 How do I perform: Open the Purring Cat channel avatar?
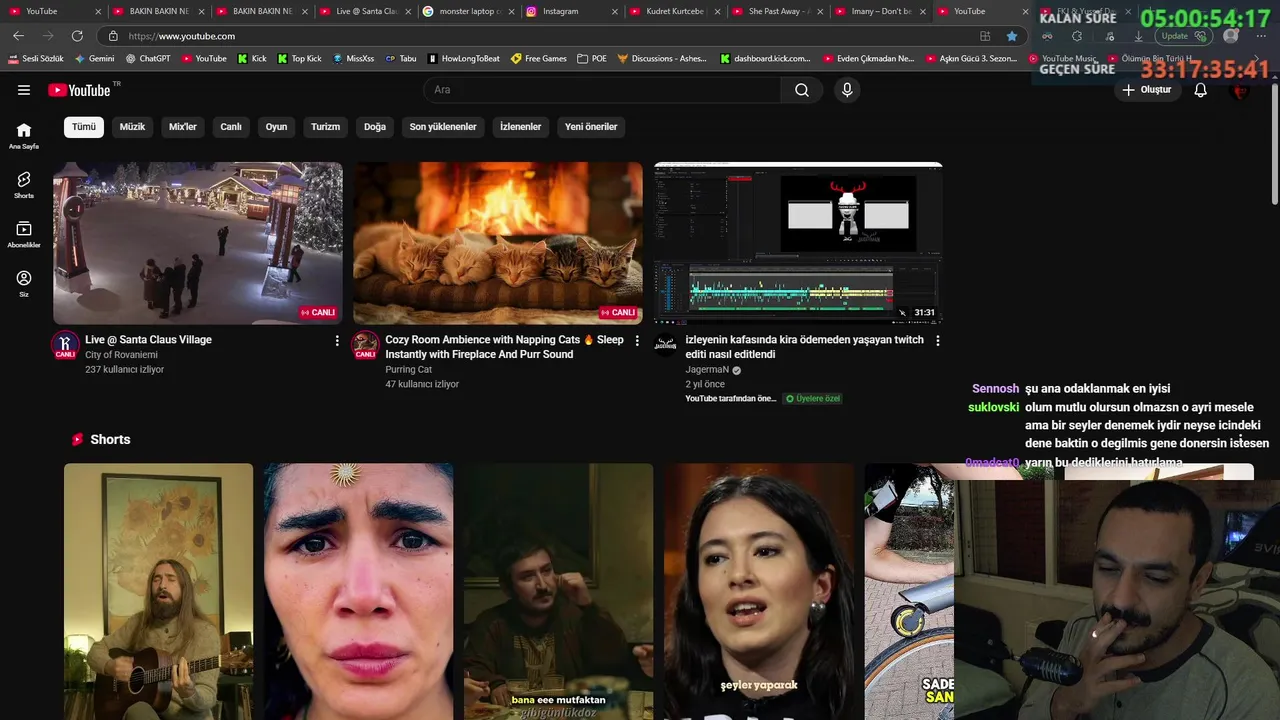point(365,345)
